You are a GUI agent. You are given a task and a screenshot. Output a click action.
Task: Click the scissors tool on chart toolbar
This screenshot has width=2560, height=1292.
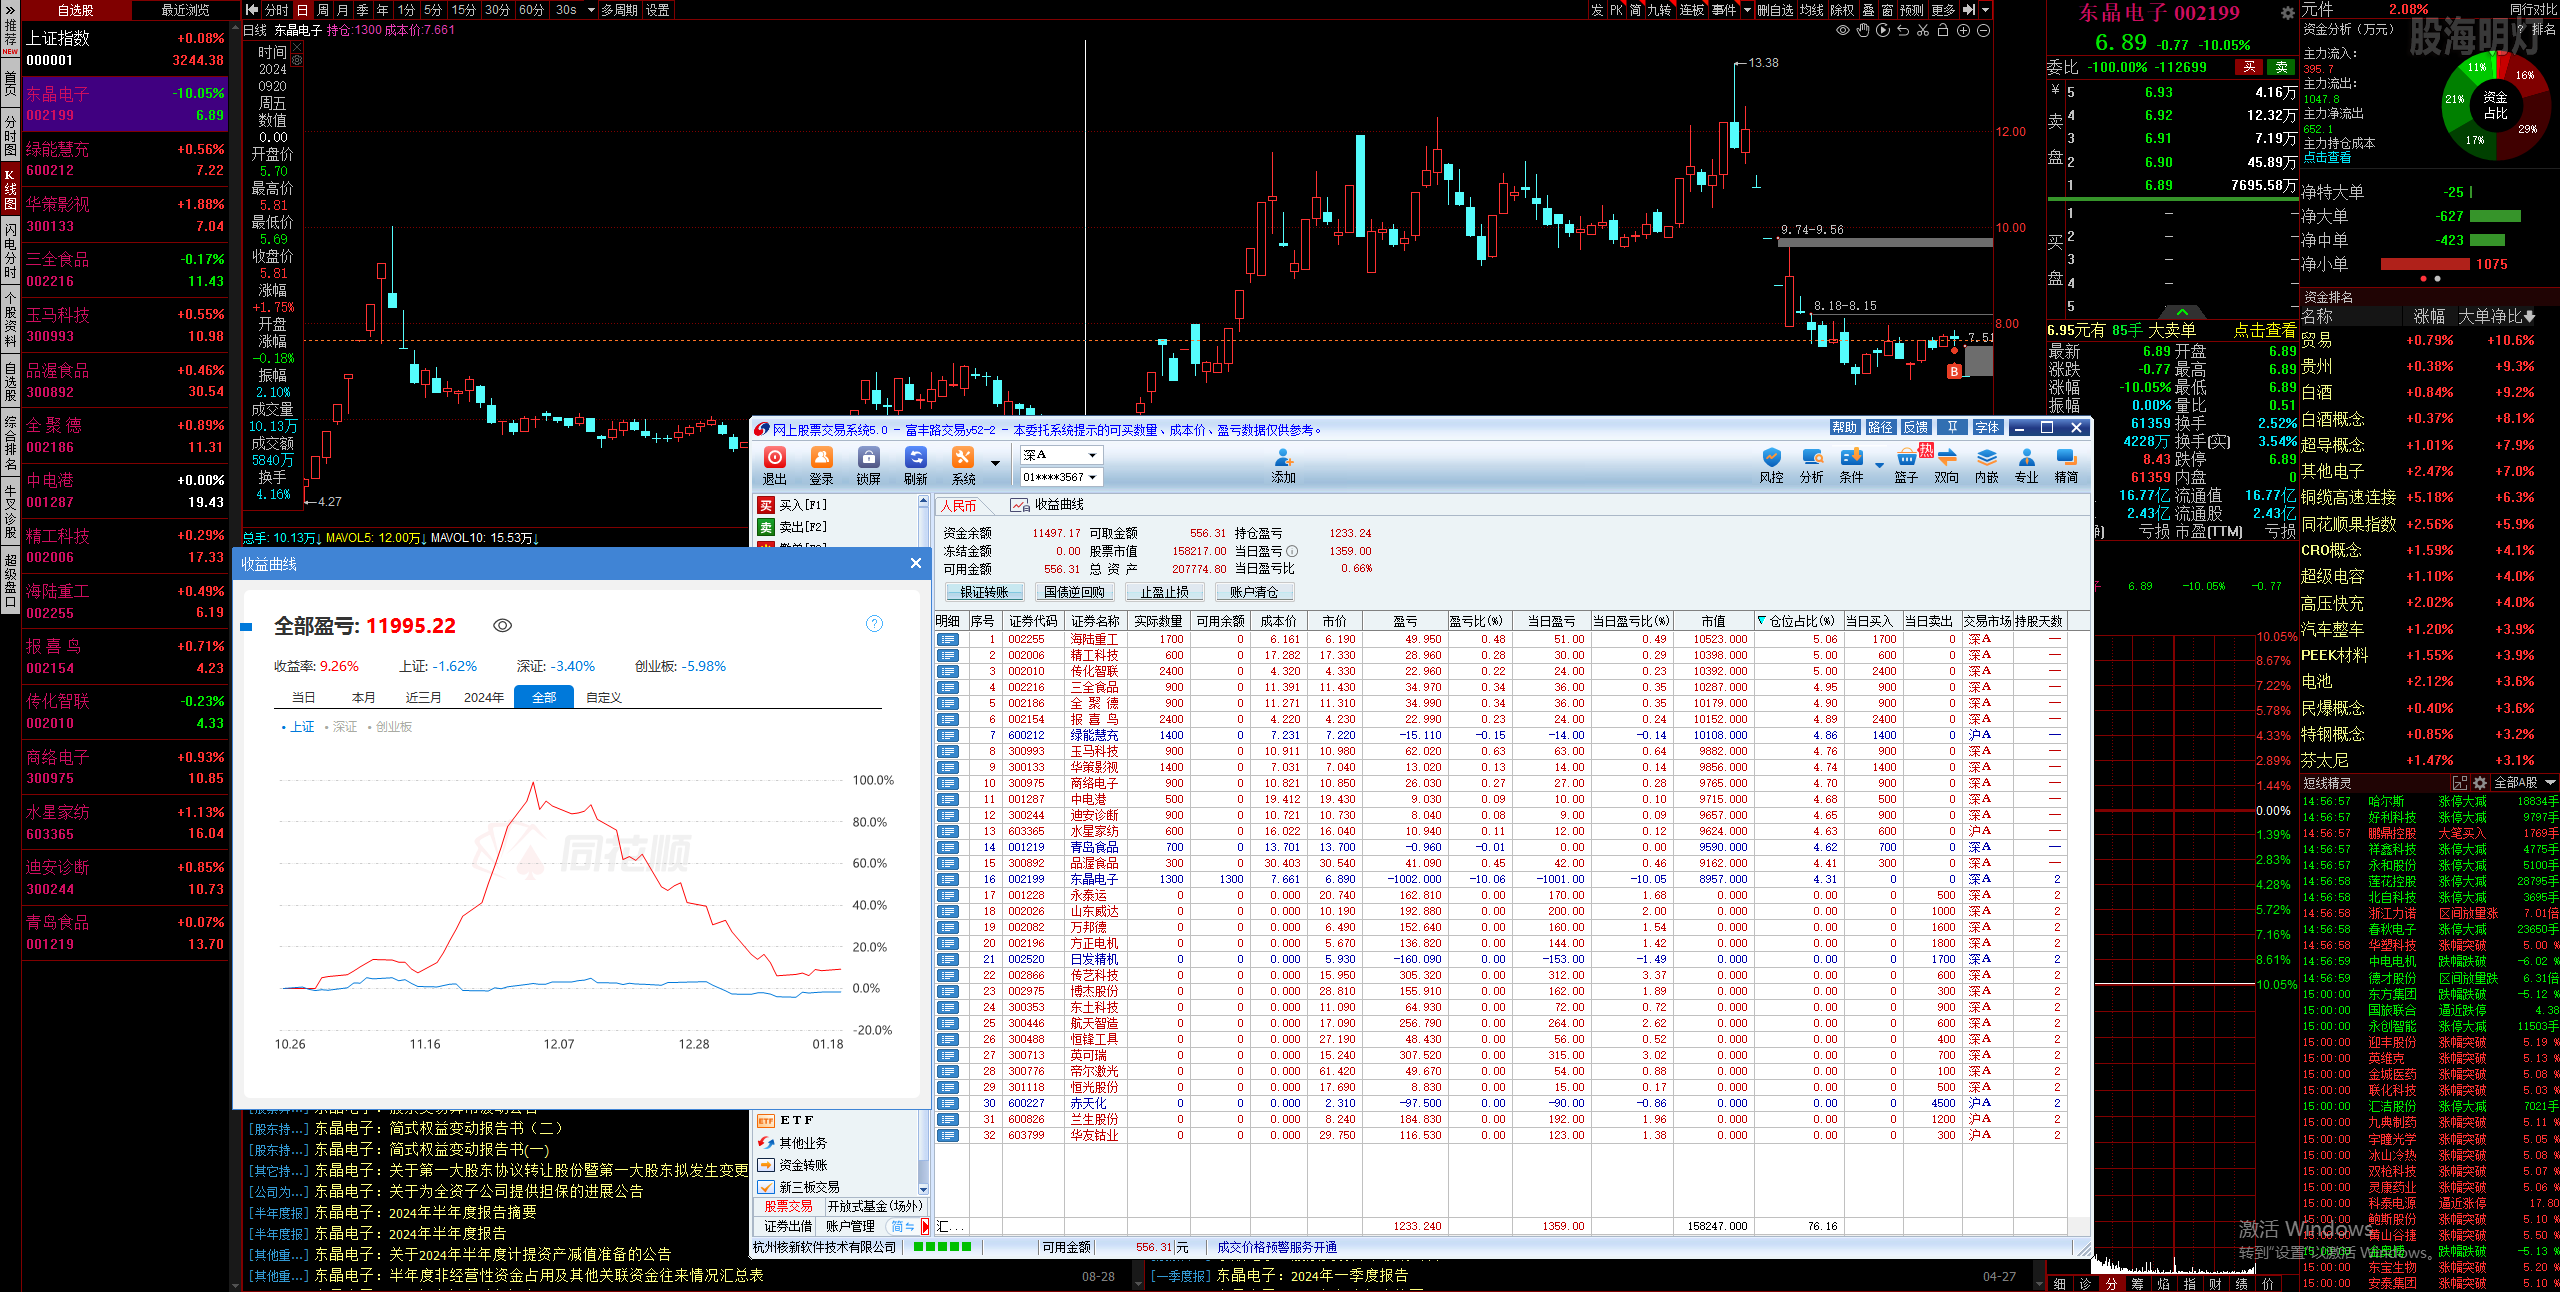(x=1923, y=30)
